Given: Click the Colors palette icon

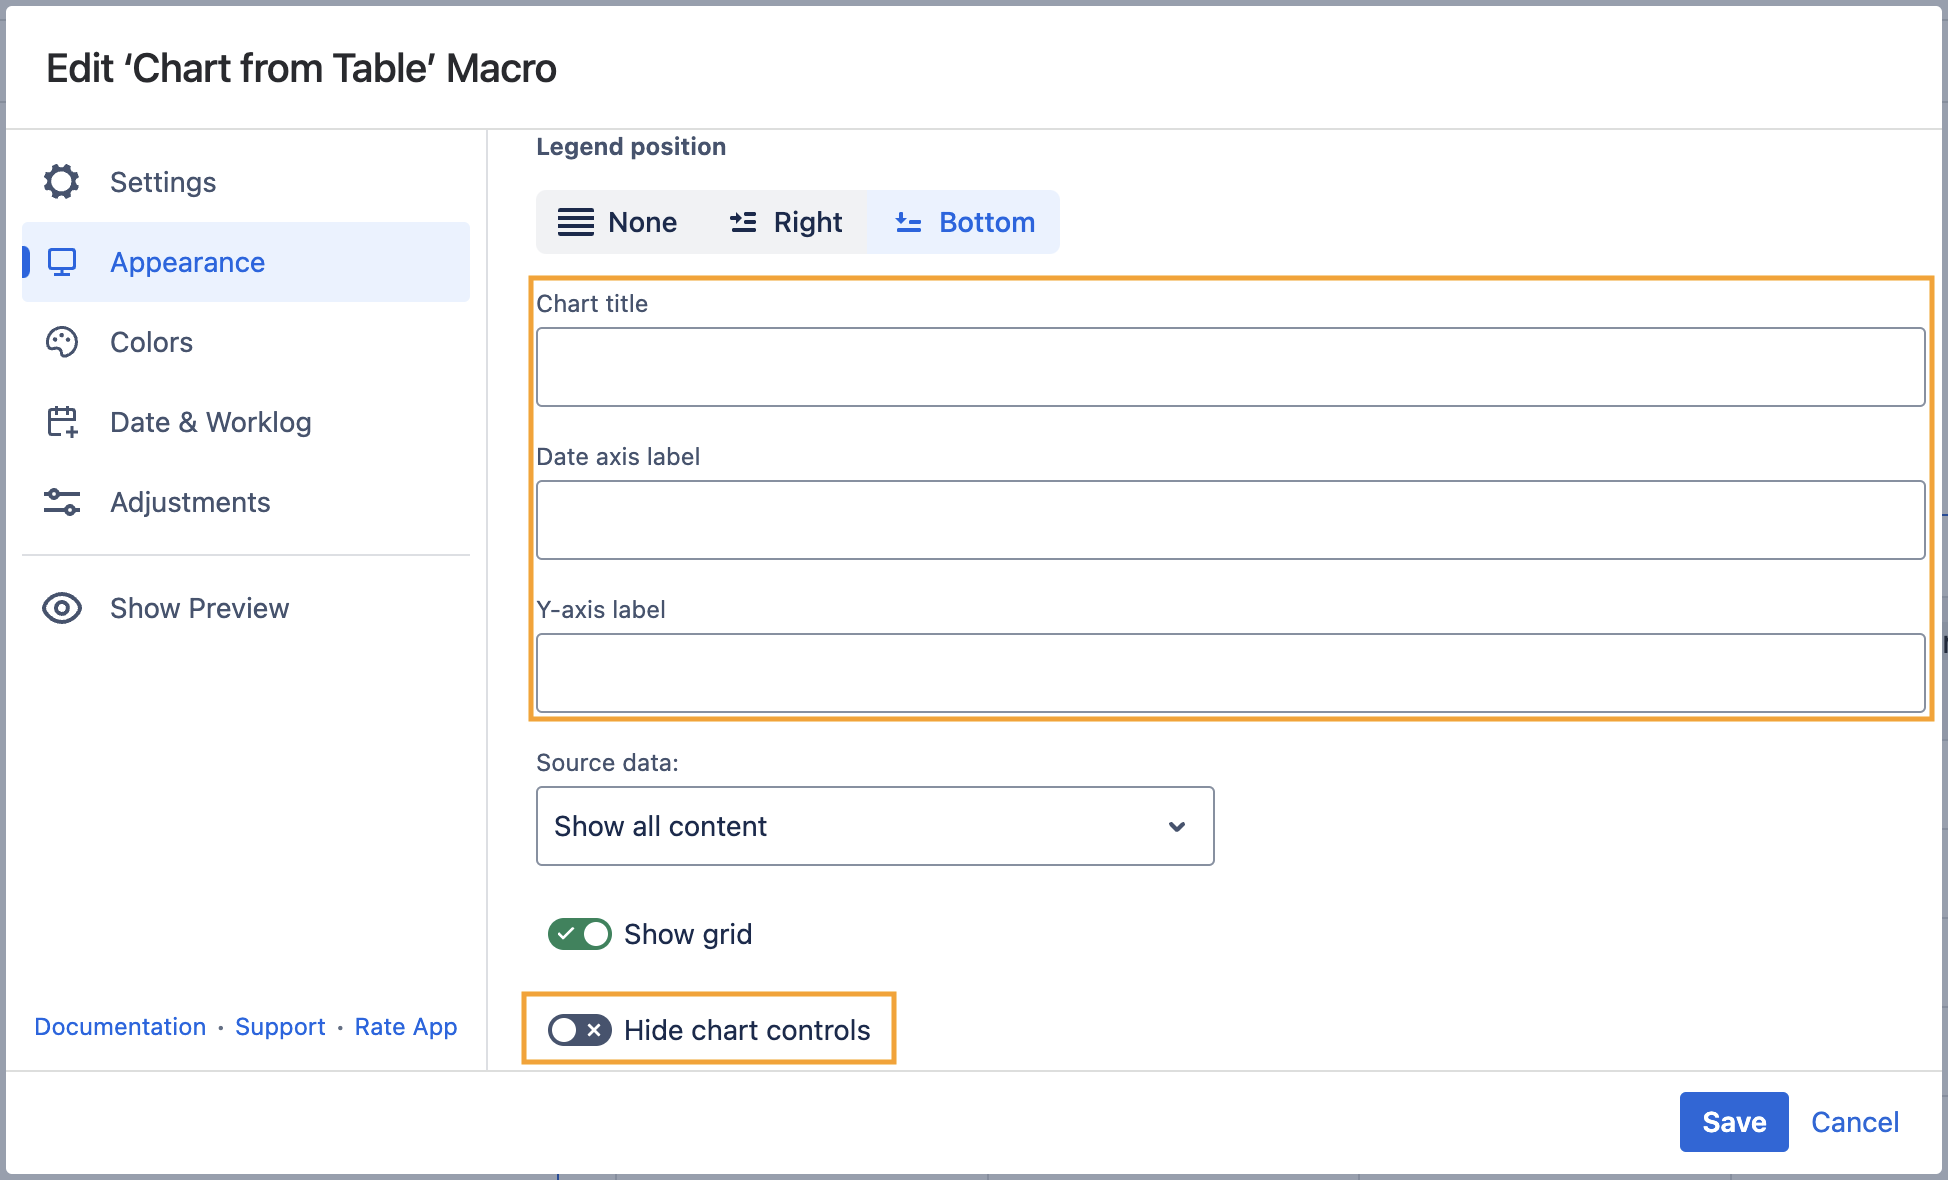Looking at the screenshot, I should pyautogui.click(x=62, y=342).
